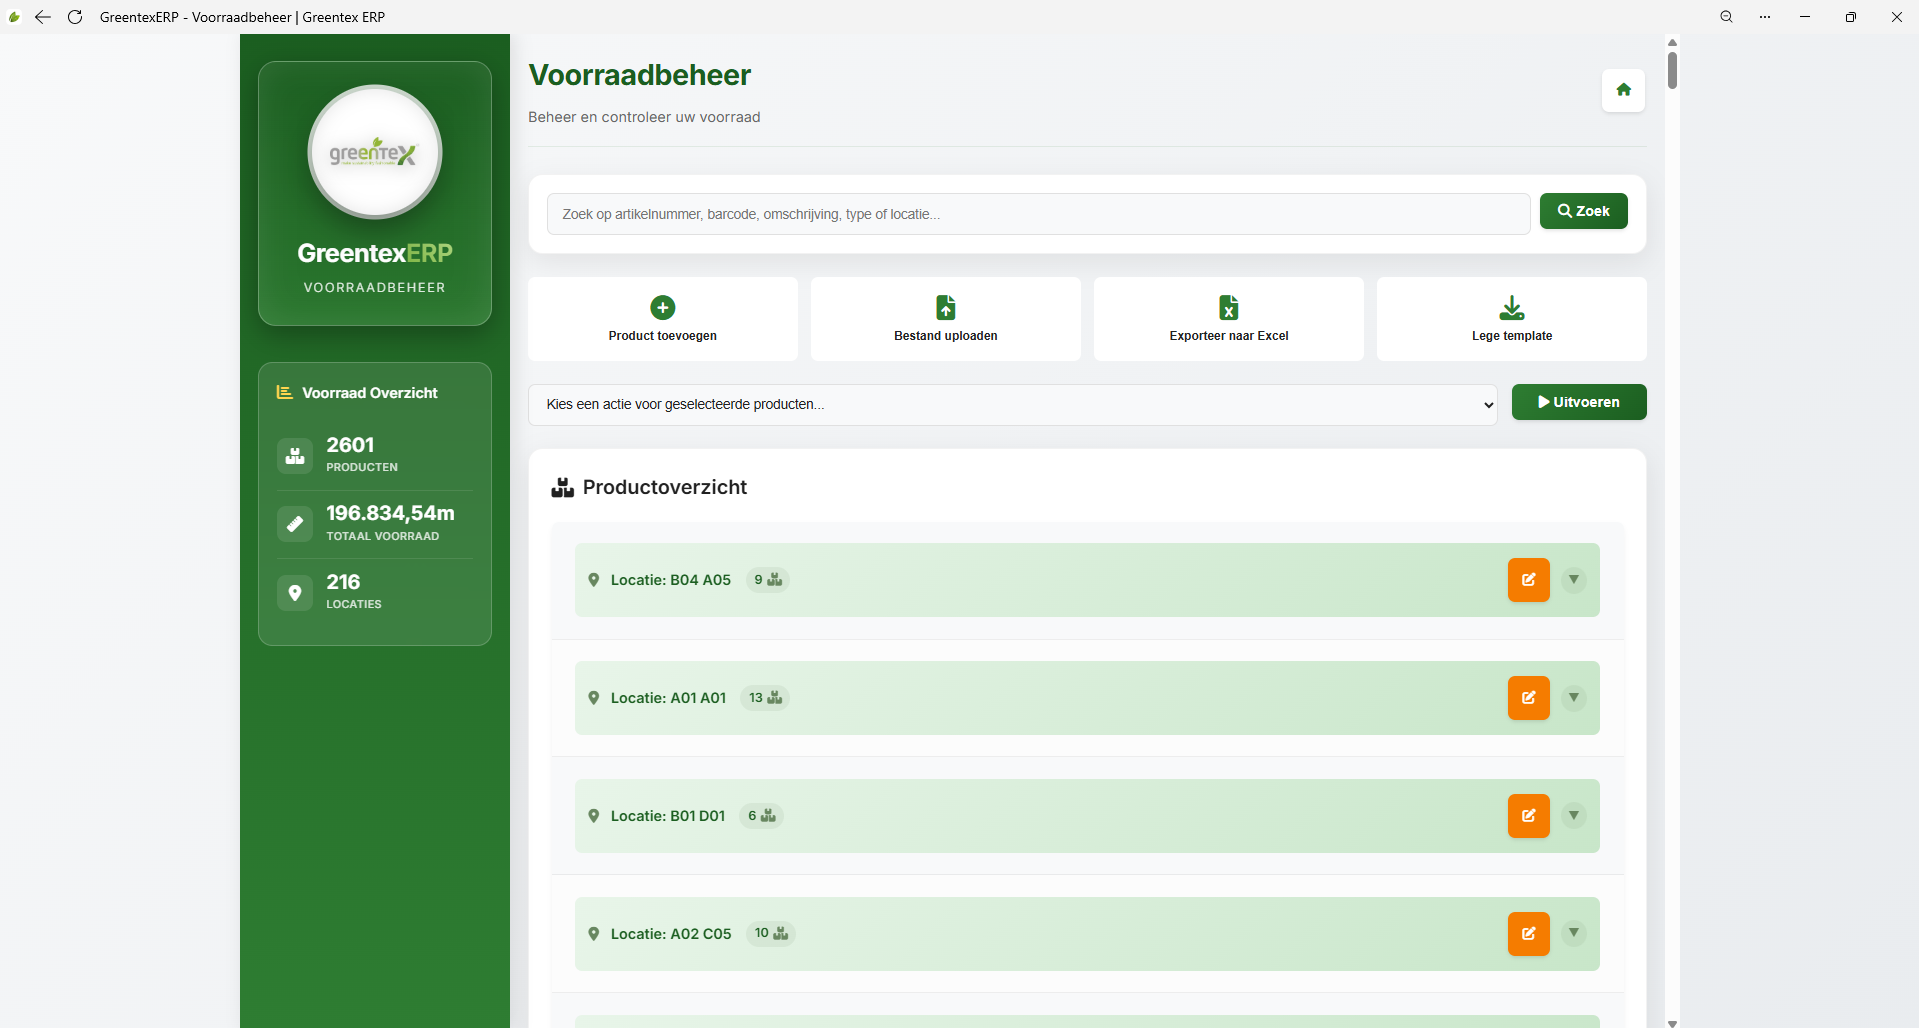This screenshot has width=1919, height=1028.
Task: Open the action dropdown for selected products
Action: [x=1012, y=405]
